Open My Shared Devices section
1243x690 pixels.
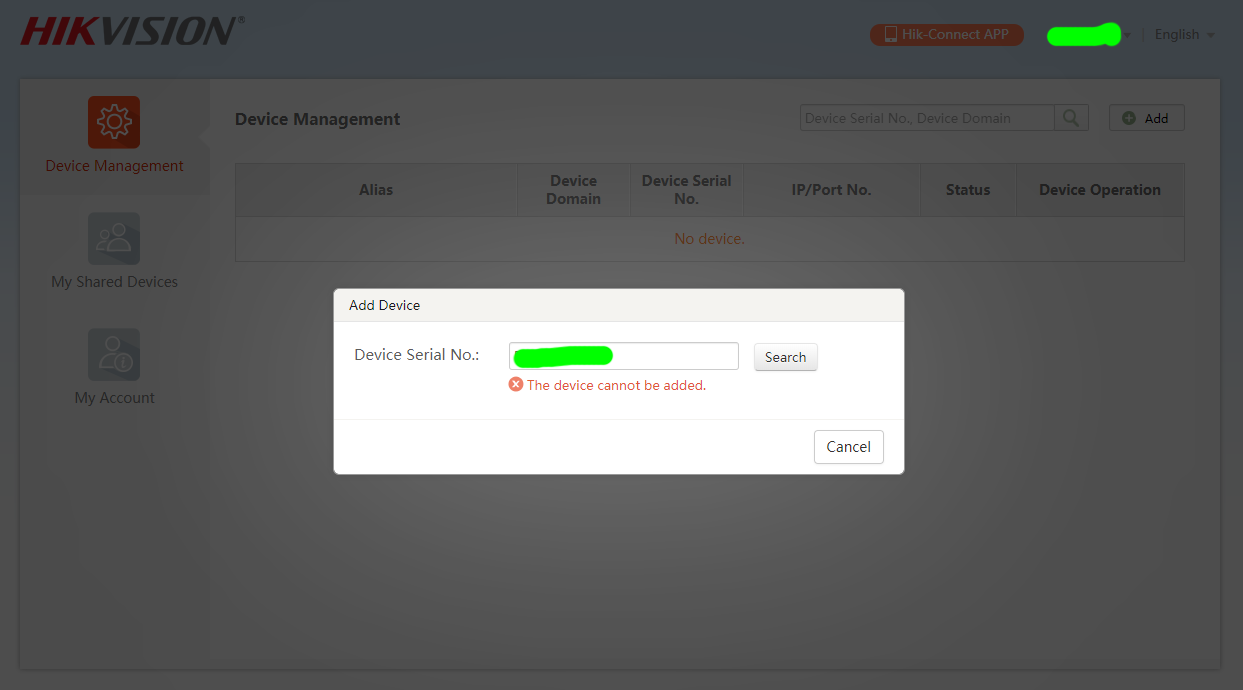click(x=113, y=250)
